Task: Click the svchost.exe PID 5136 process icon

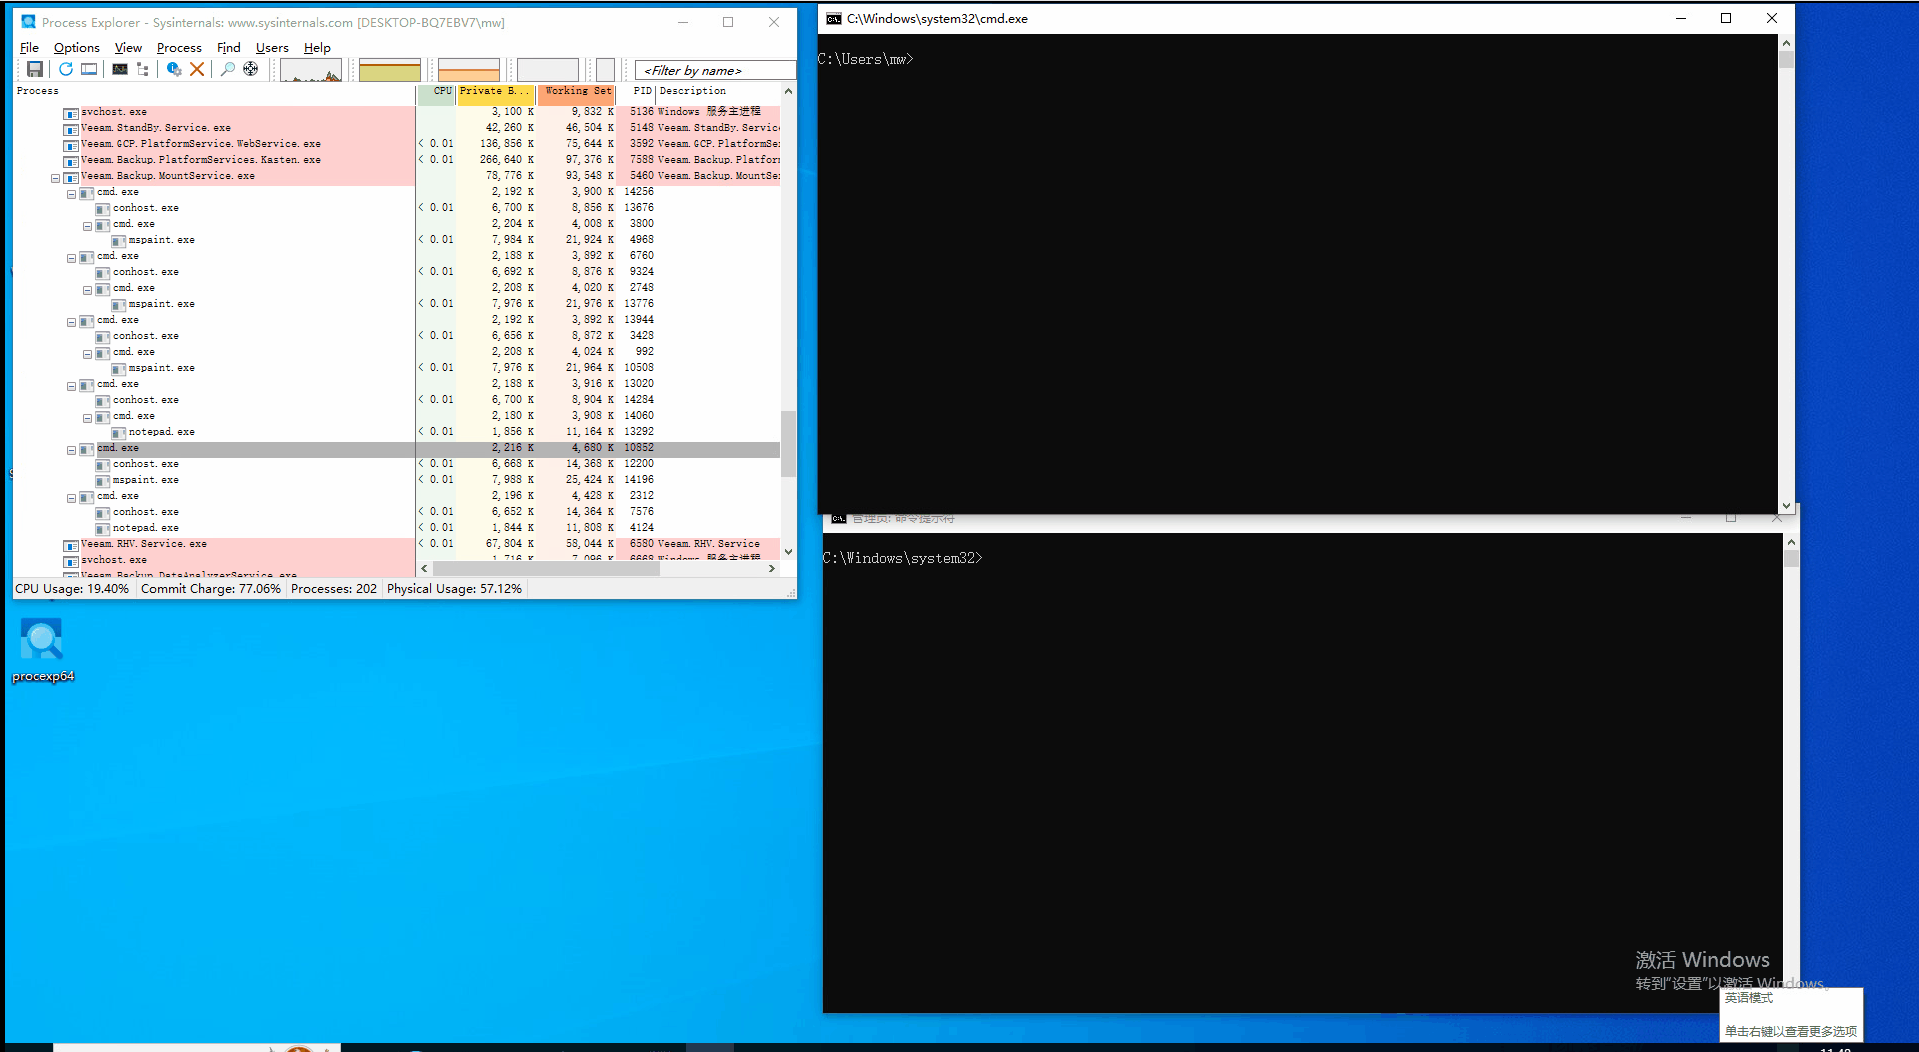Action: point(71,113)
